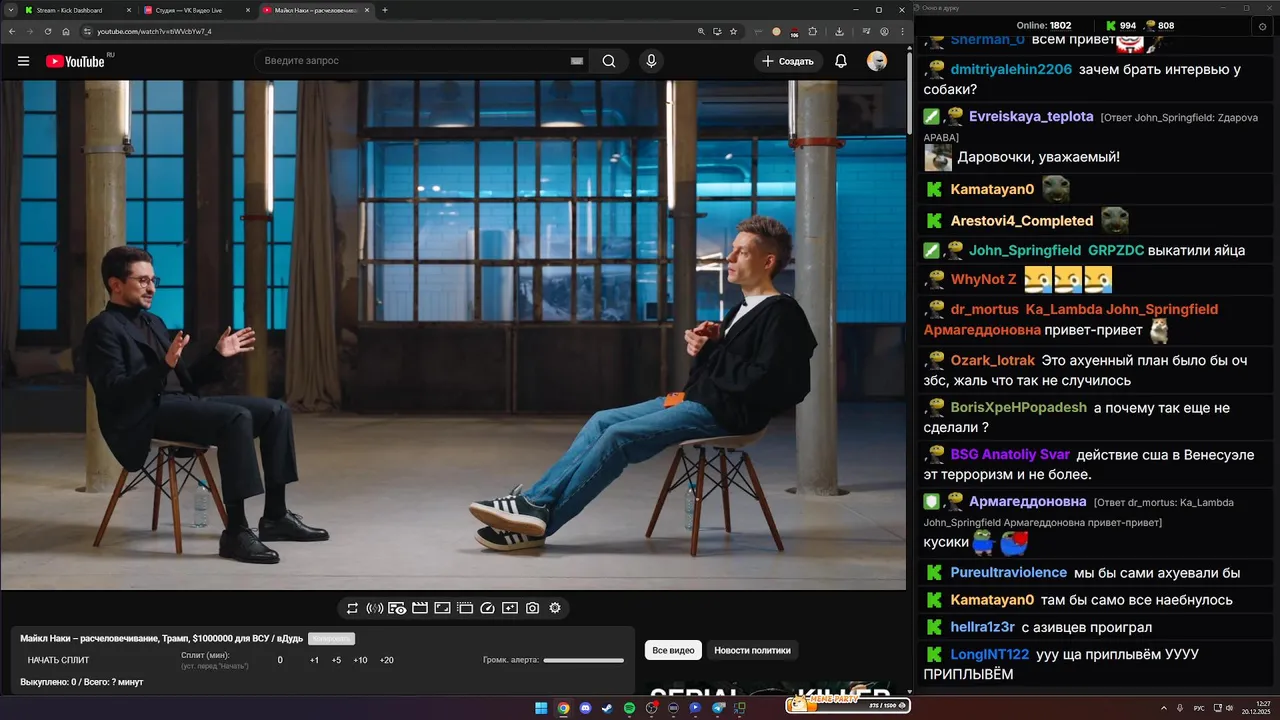Select the Майкл Наки YouTube tab
The width and height of the screenshot is (1280, 720).
[x=316, y=10]
